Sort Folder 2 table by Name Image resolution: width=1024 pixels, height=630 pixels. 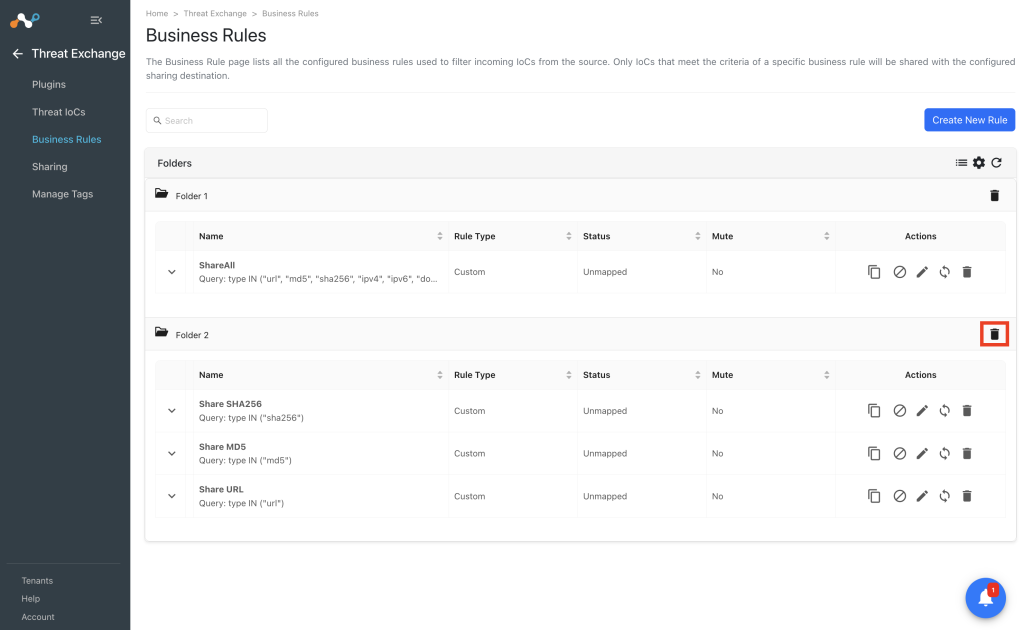440,375
